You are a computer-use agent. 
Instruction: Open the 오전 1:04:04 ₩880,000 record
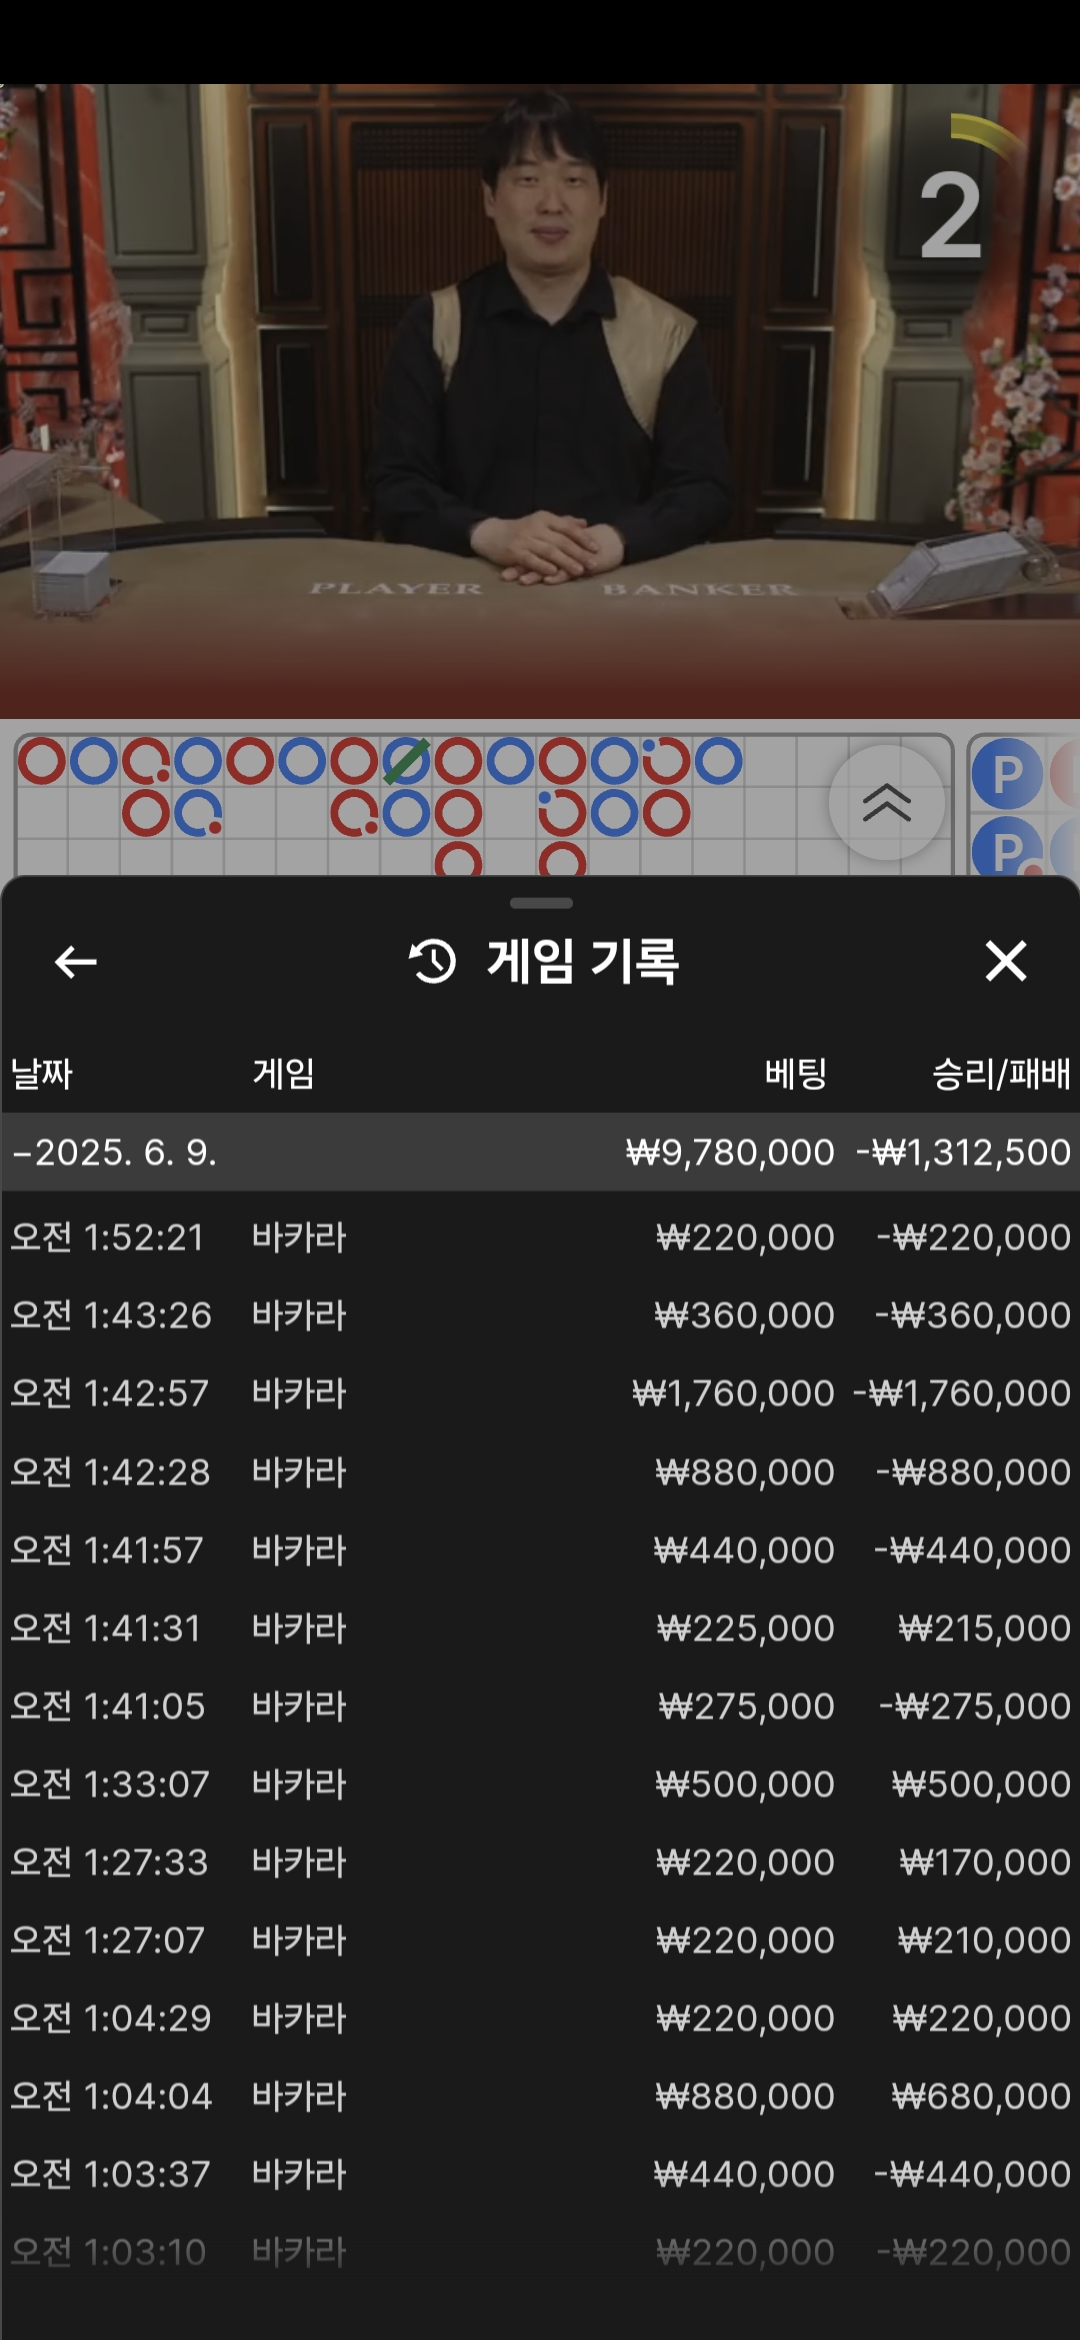540,2096
